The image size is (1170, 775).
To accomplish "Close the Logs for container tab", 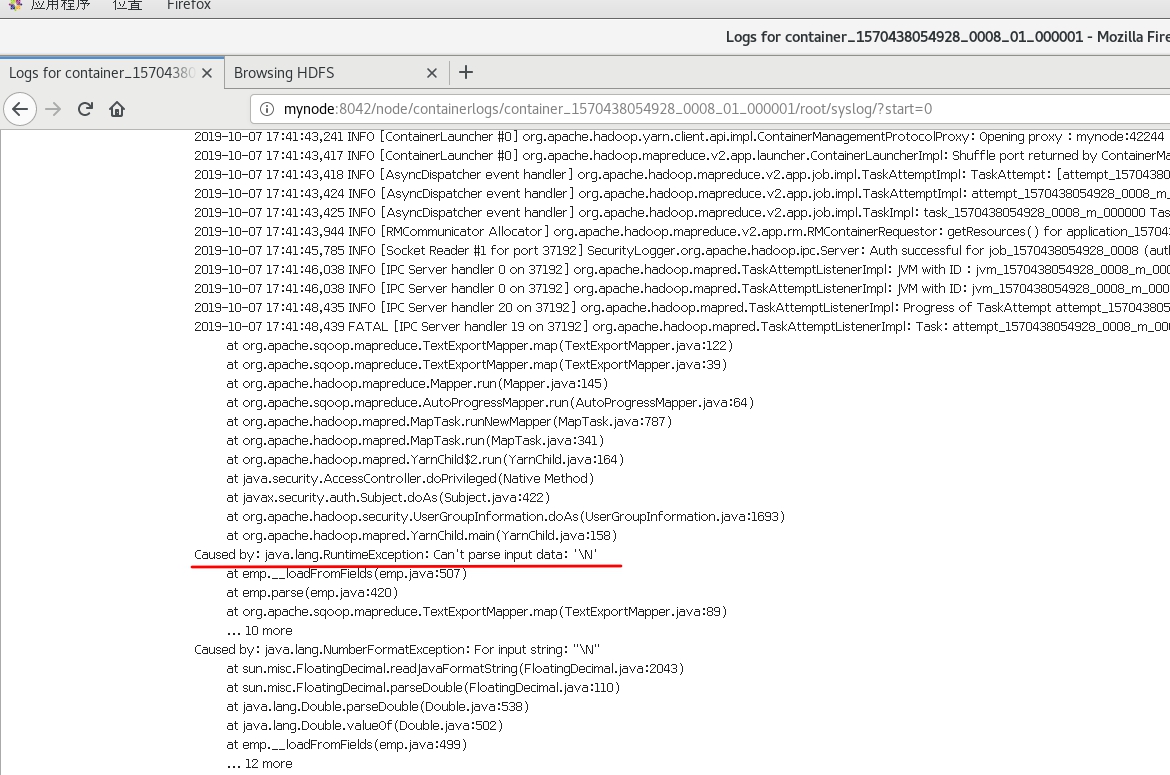I will pos(207,72).
